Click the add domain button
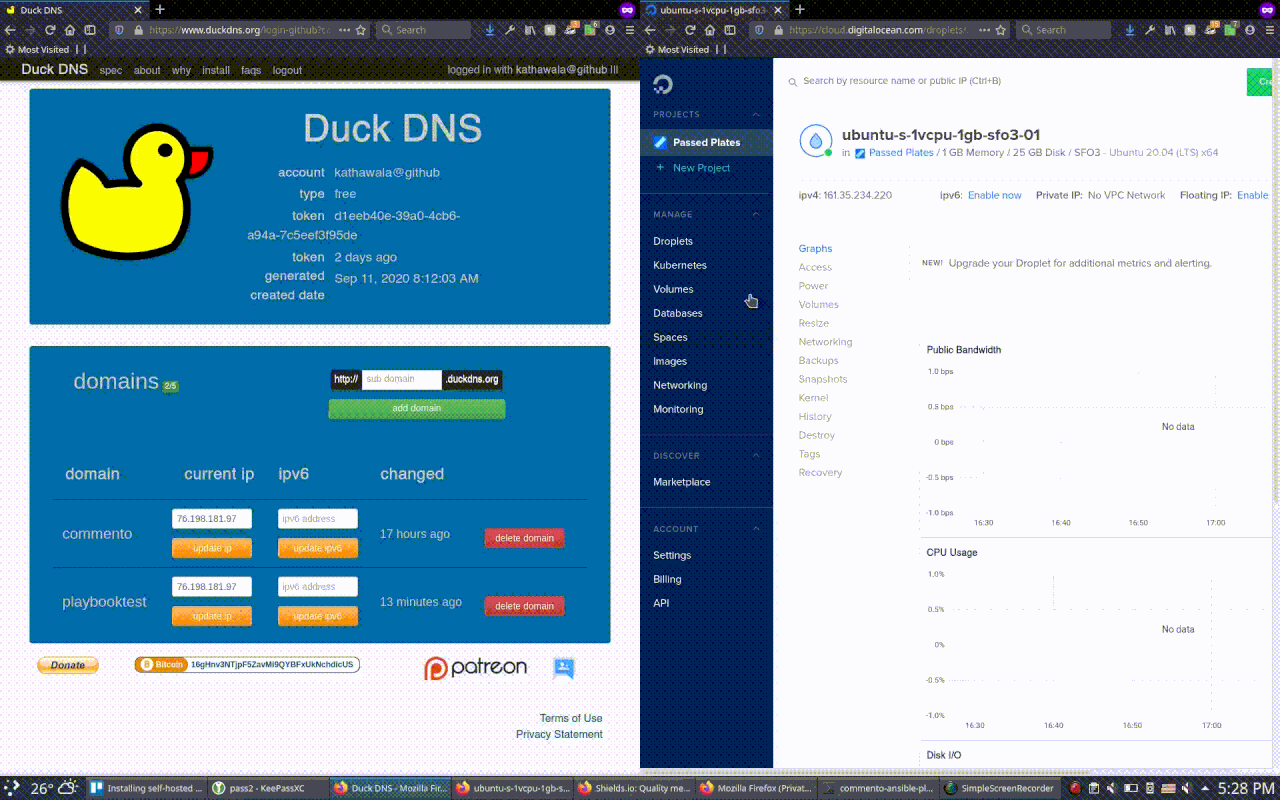The height and width of the screenshot is (800, 1280). click(417, 408)
